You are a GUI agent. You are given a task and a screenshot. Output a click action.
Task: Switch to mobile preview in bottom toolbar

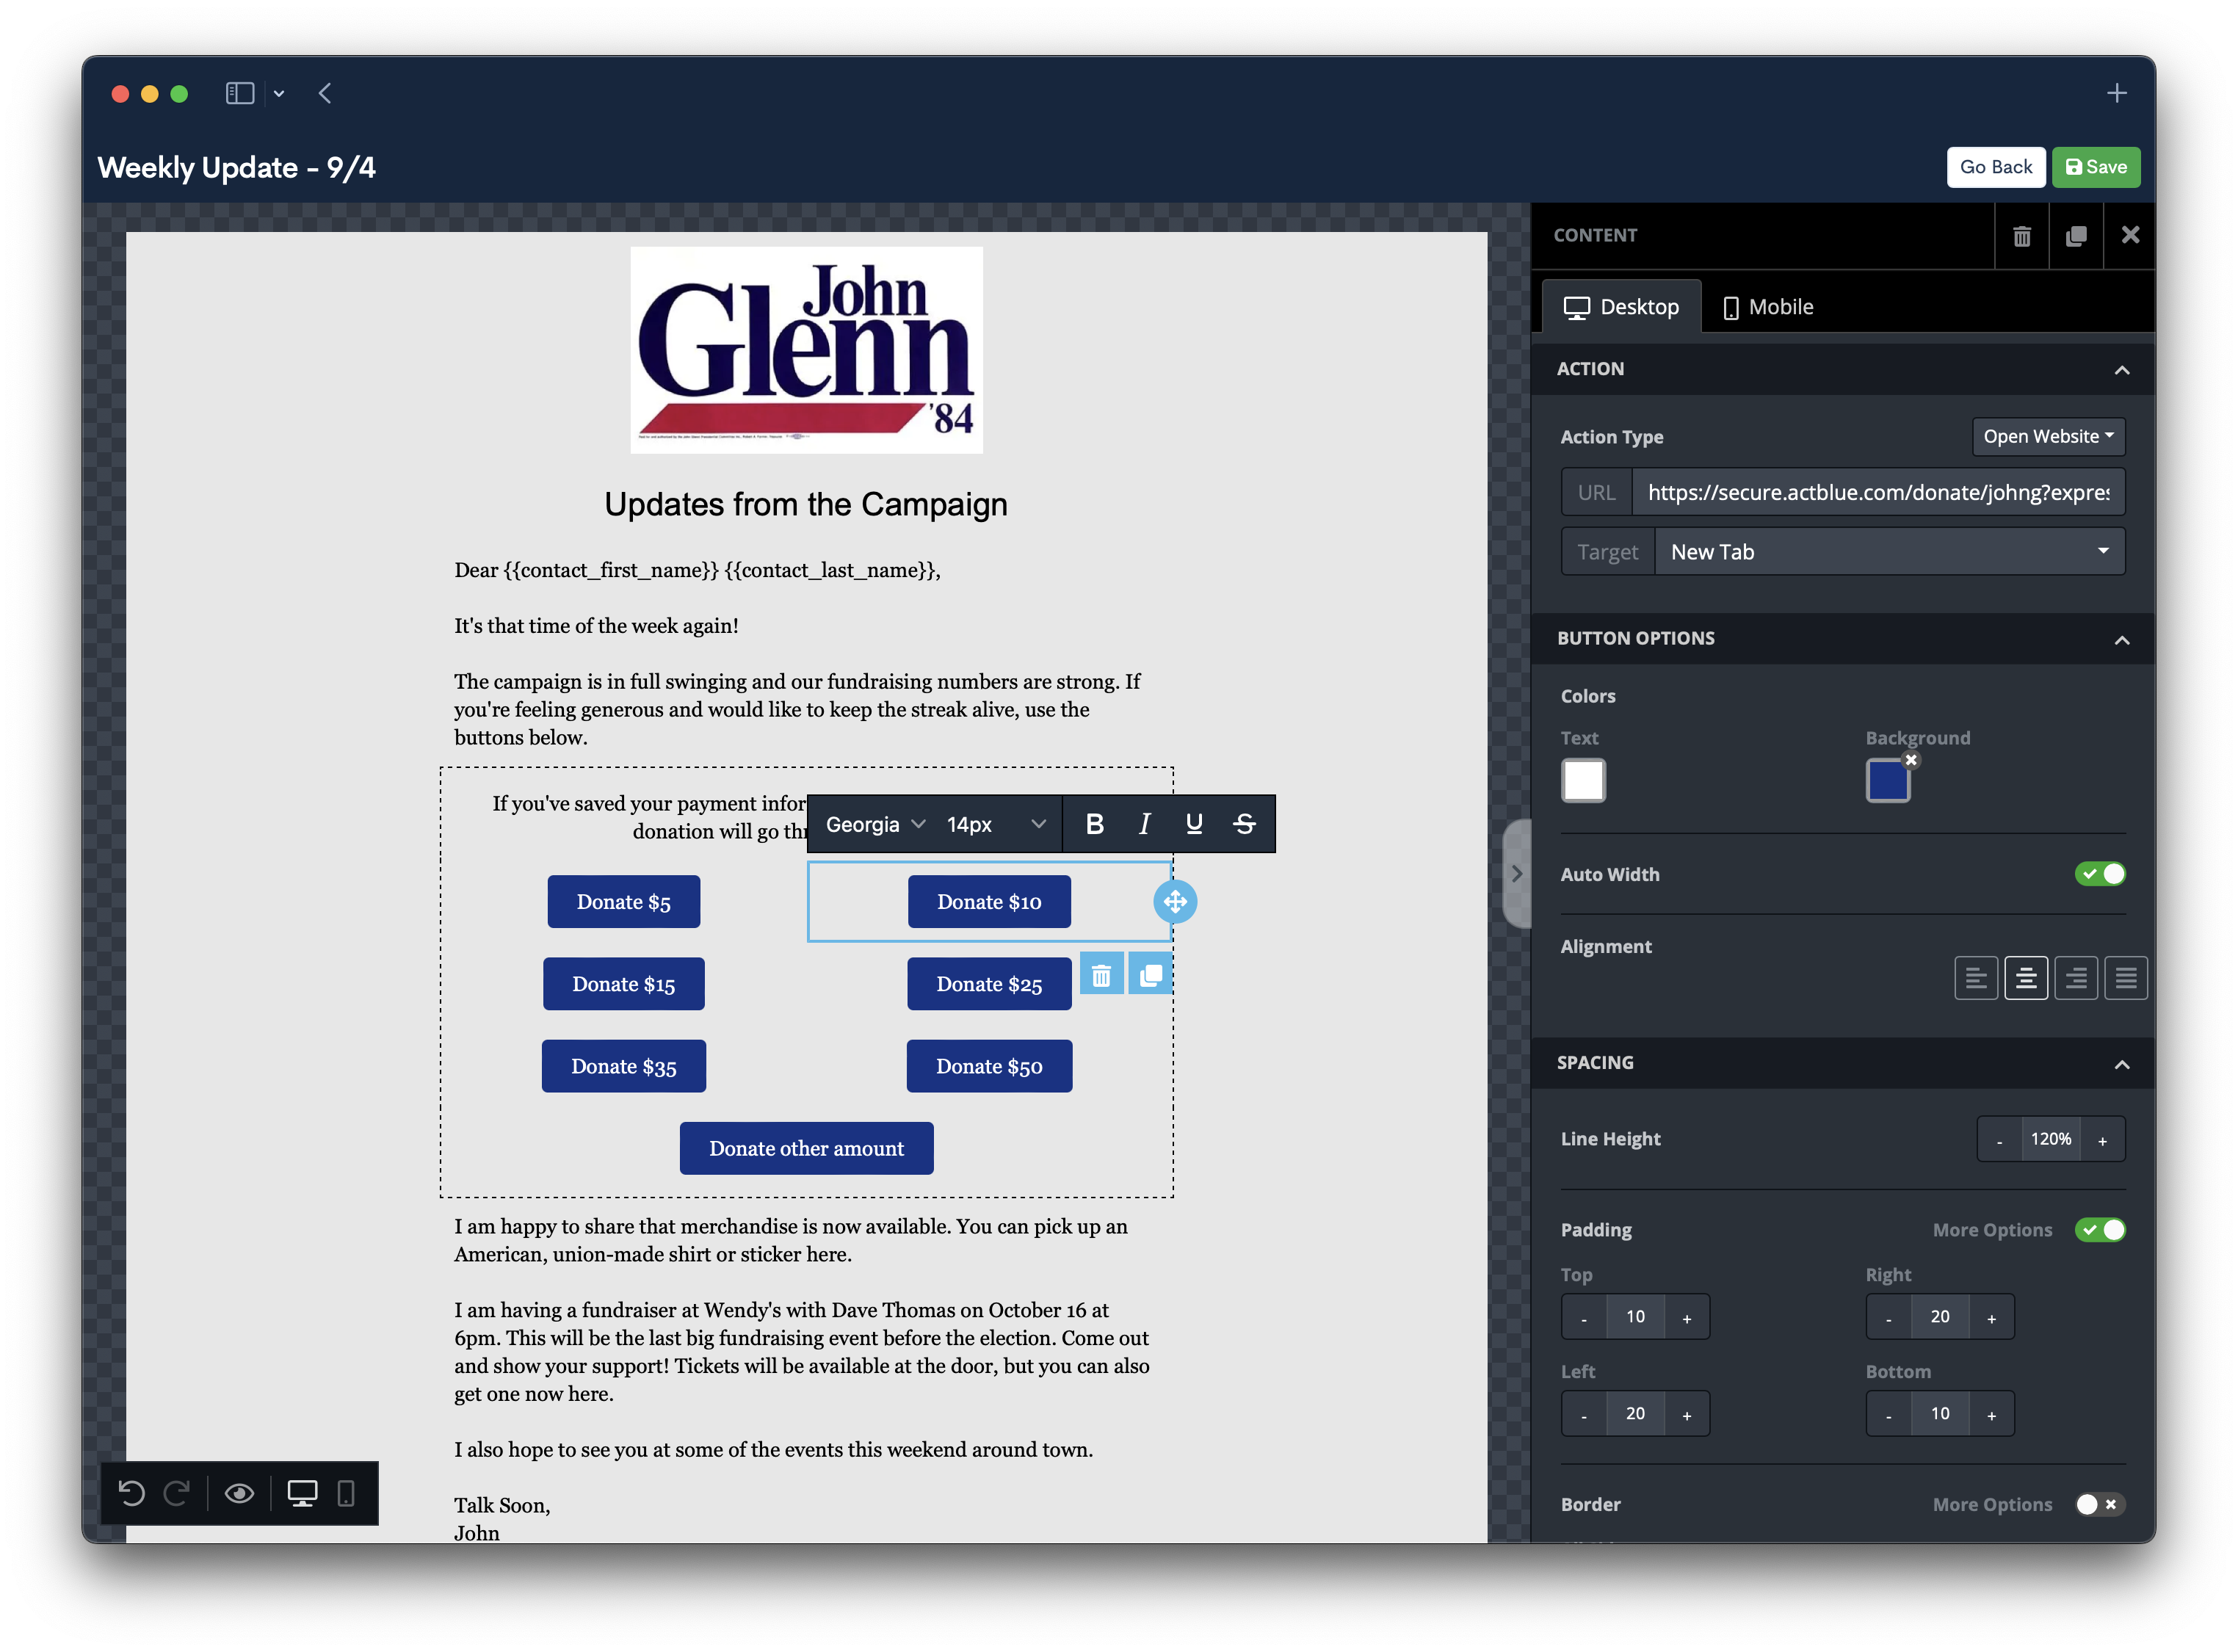[346, 1493]
